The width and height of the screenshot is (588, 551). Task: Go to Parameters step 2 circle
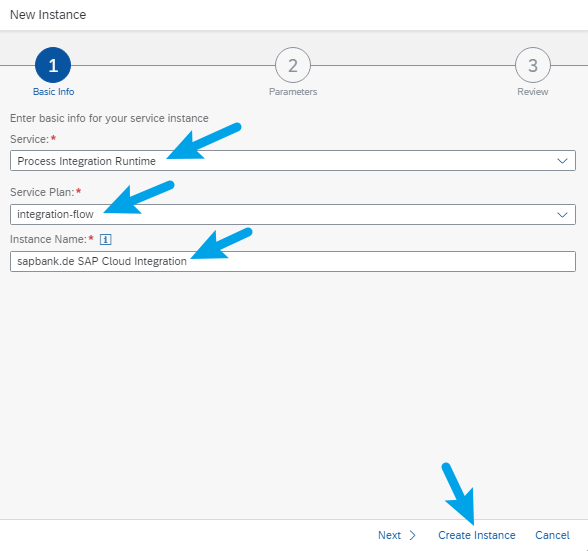click(293, 65)
